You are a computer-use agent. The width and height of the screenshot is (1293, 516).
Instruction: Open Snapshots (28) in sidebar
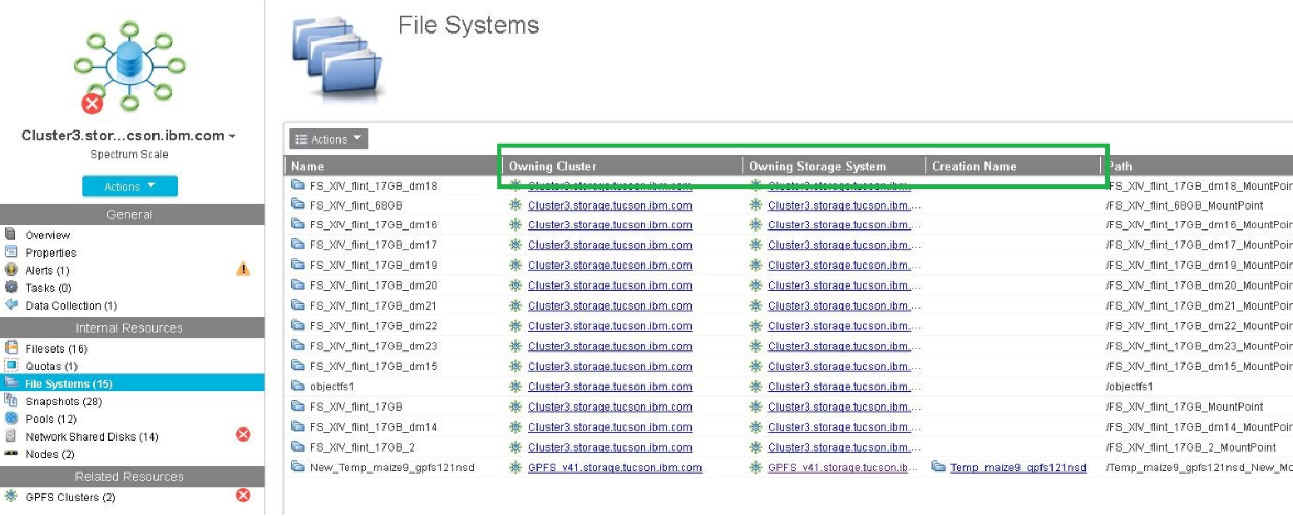point(62,401)
